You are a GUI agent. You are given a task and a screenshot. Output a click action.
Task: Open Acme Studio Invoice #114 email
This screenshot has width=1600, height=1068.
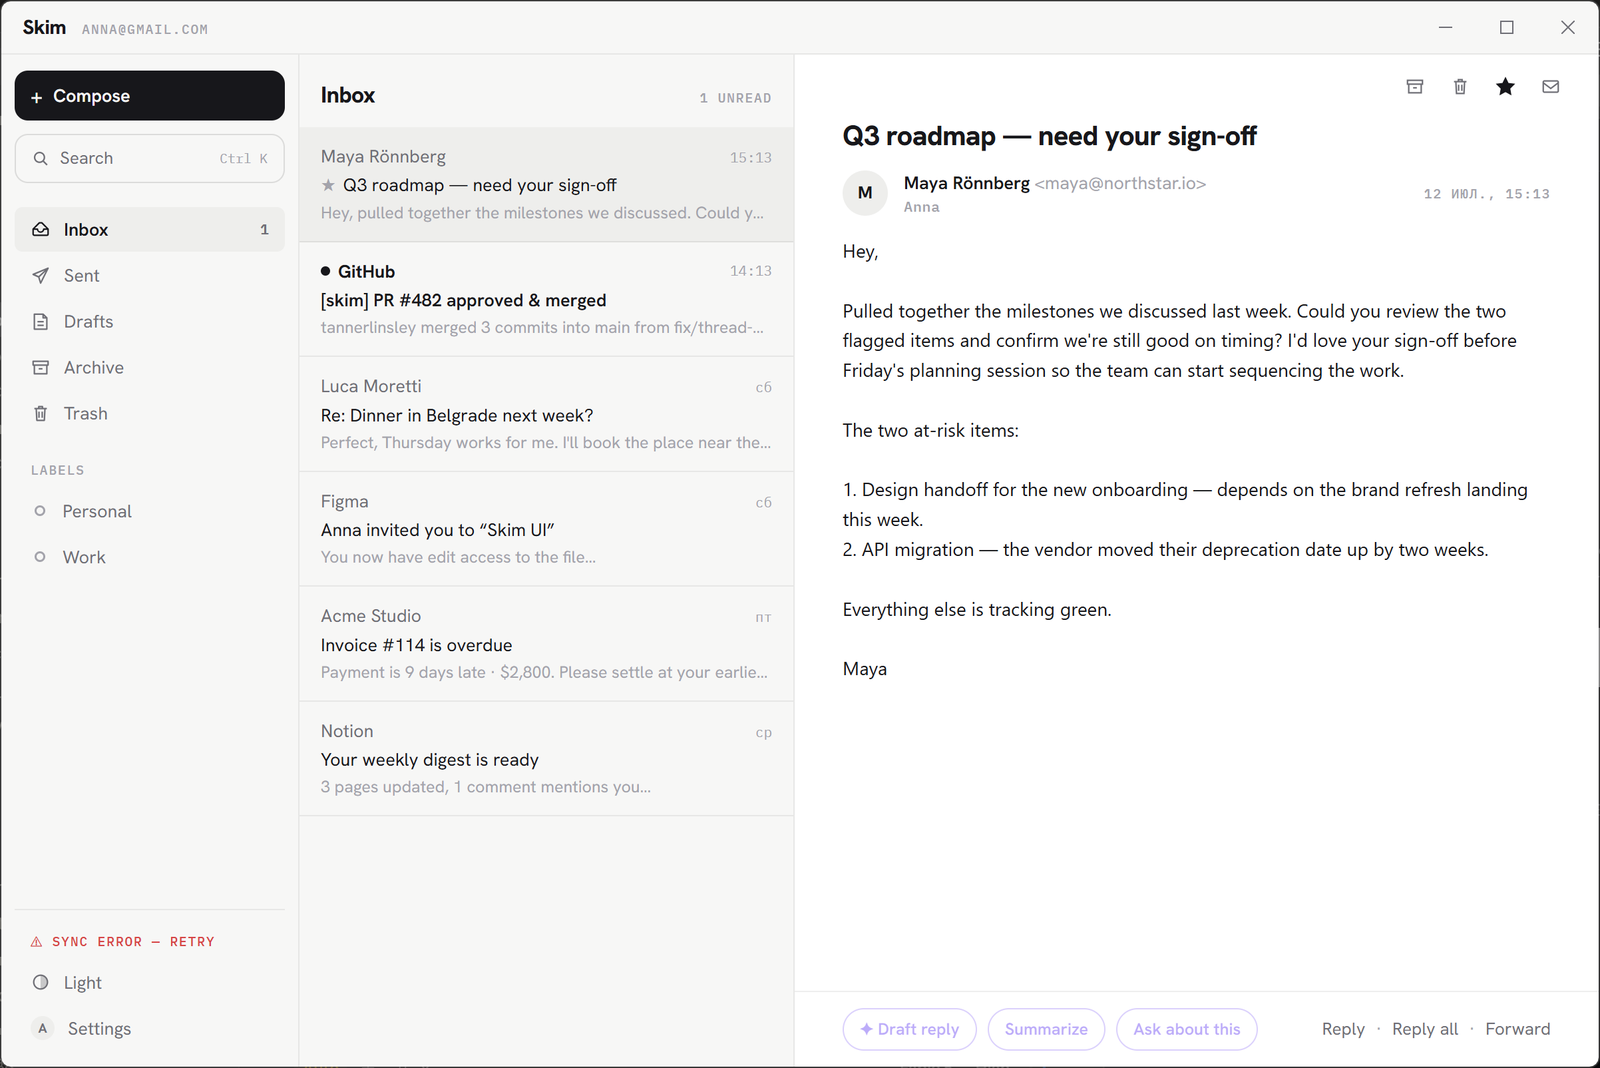point(546,644)
